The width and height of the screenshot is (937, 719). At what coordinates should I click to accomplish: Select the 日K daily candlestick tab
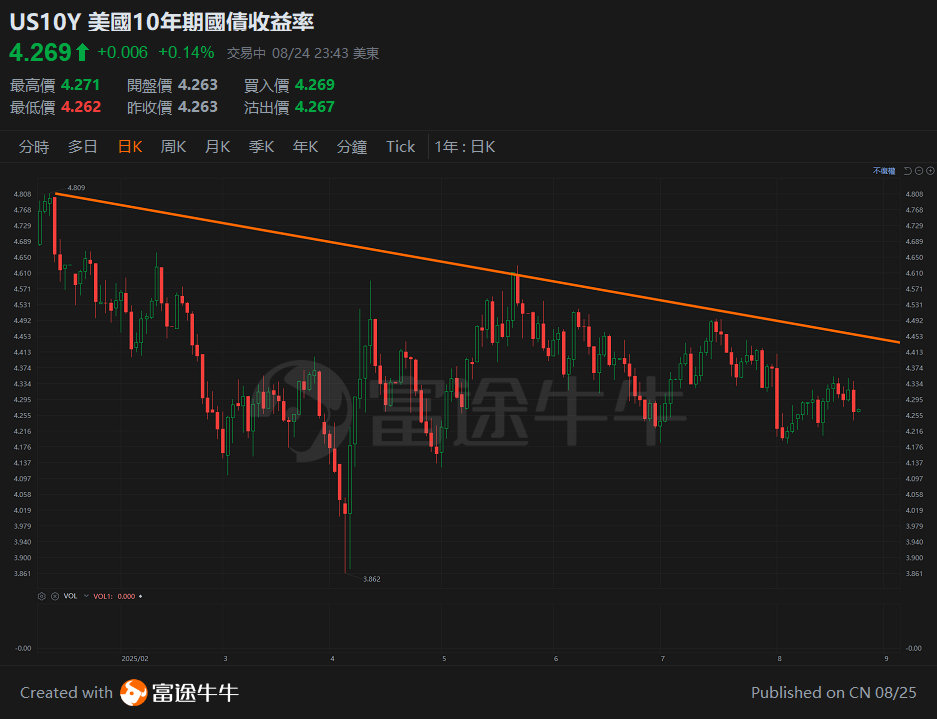(129, 146)
